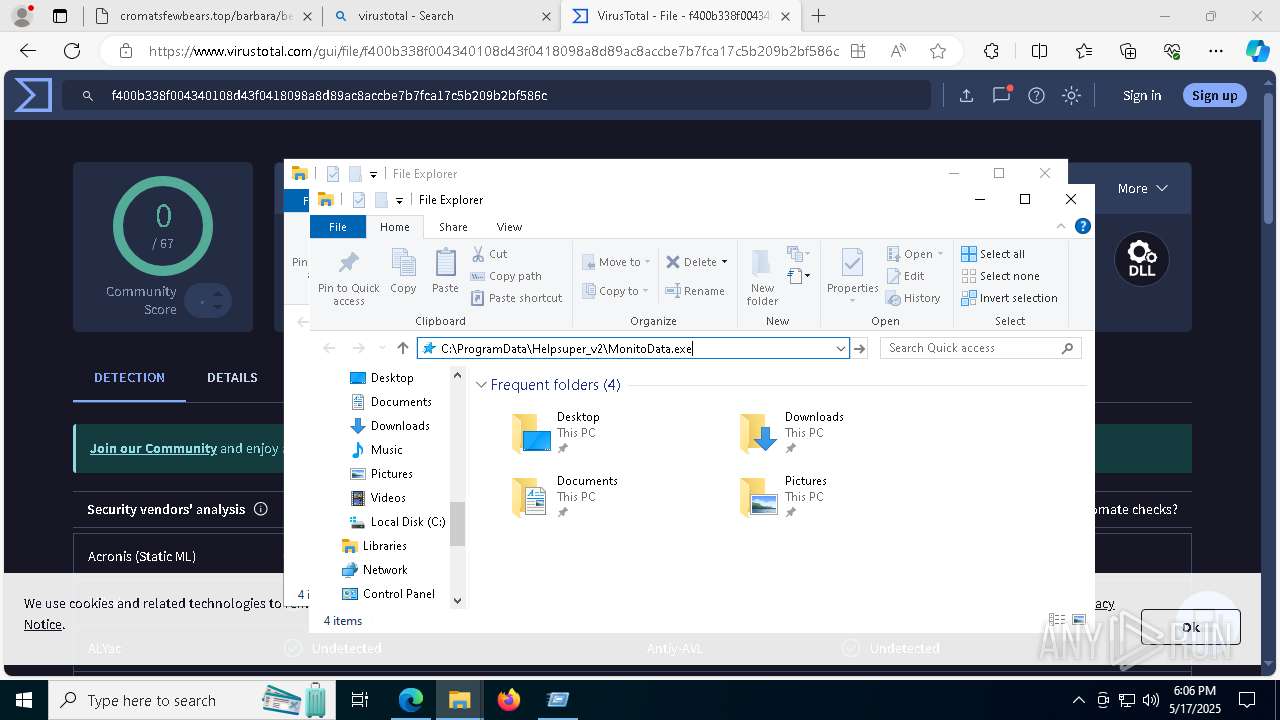Open Quick Access Toolbar customize dropdown
The width and height of the screenshot is (1280, 720).
[x=398, y=200]
